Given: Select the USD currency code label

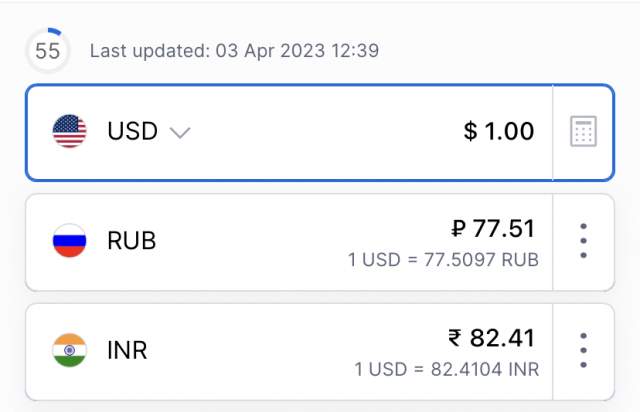Looking at the screenshot, I should coord(132,132).
